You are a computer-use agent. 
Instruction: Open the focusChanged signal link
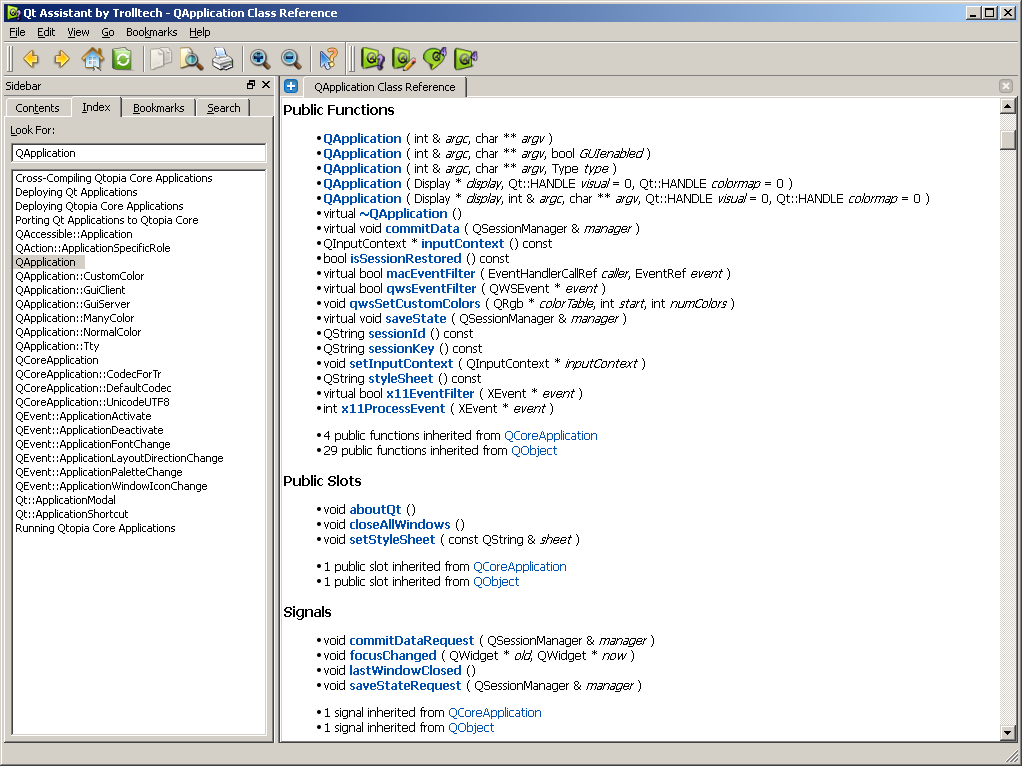pyautogui.click(x=393, y=656)
